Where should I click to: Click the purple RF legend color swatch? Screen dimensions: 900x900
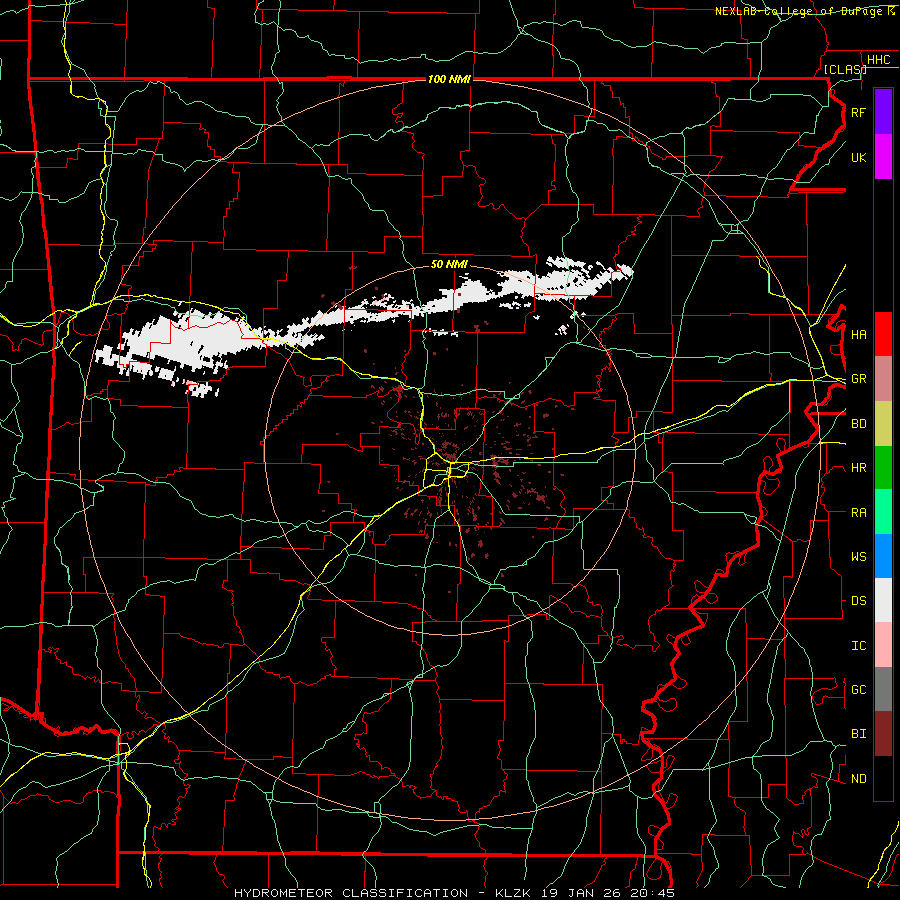click(x=883, y=112)
